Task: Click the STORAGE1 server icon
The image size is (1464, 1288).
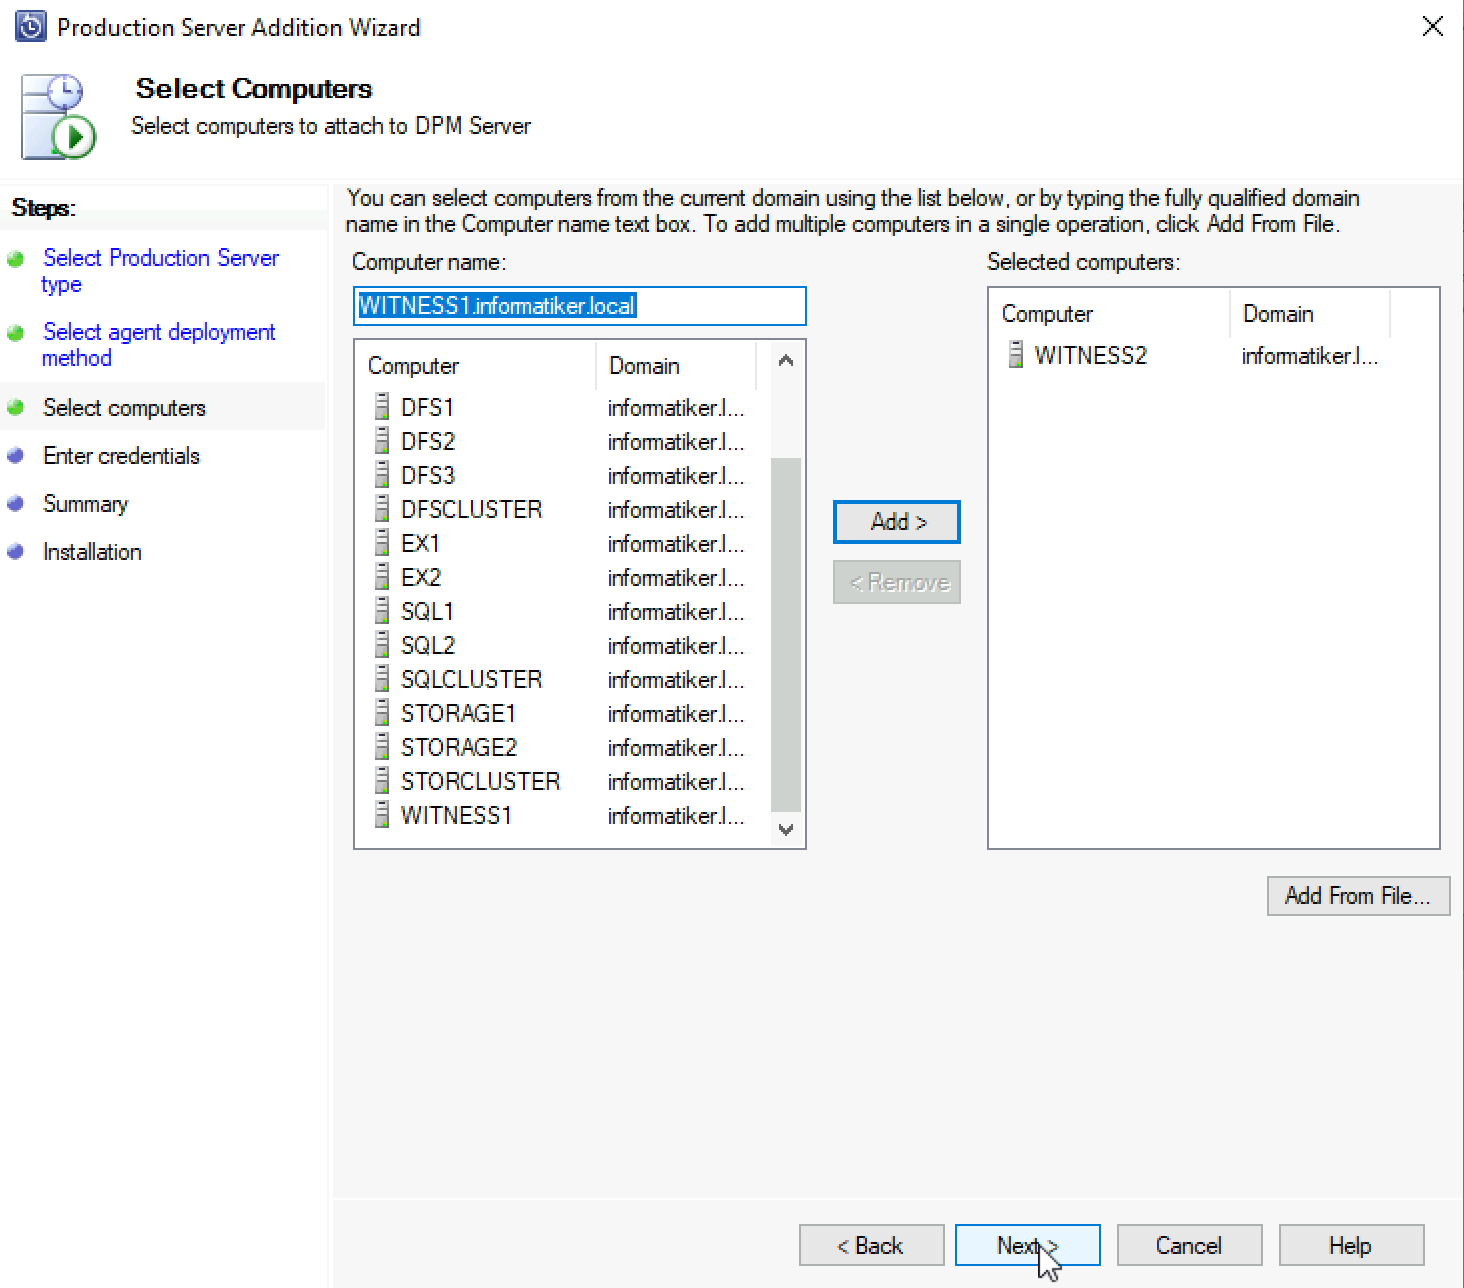Action: (381, 713)
